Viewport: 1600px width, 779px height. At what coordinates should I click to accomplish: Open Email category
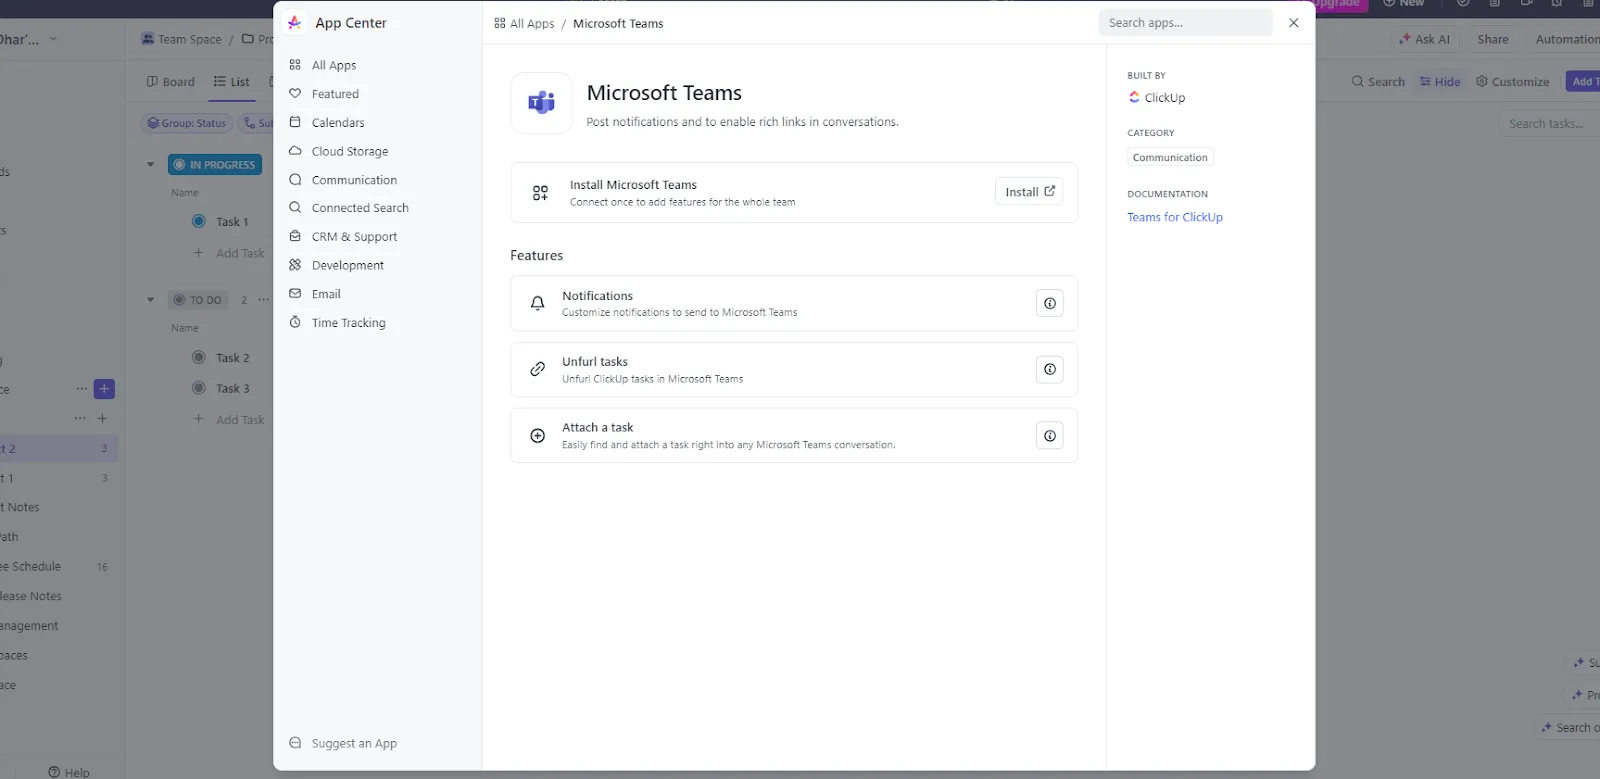click(x=326, y=294)
